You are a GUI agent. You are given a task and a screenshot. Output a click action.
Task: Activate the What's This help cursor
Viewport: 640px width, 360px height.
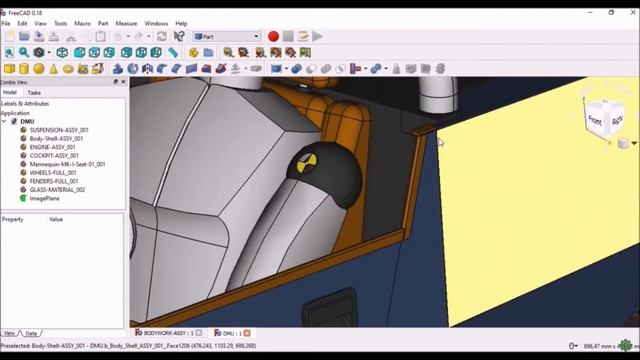[179, 36]
